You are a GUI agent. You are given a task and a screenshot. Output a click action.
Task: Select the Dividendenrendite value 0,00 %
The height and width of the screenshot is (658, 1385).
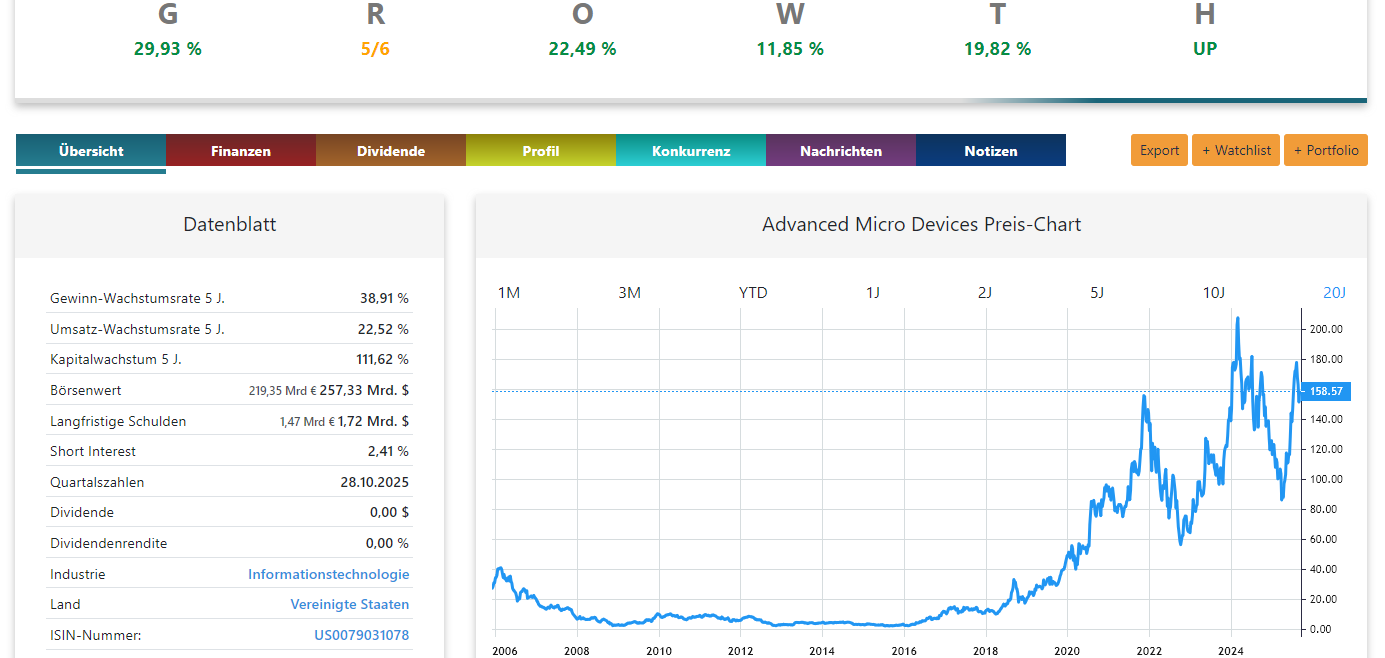[x=387, y=543]
